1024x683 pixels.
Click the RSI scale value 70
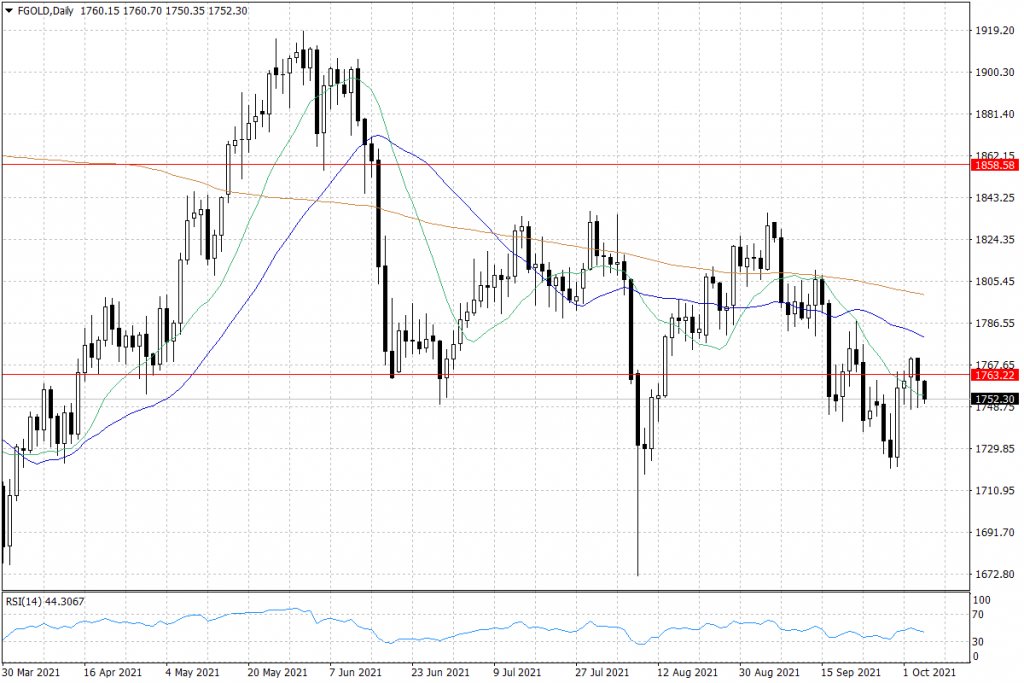(x=979, y=614)
